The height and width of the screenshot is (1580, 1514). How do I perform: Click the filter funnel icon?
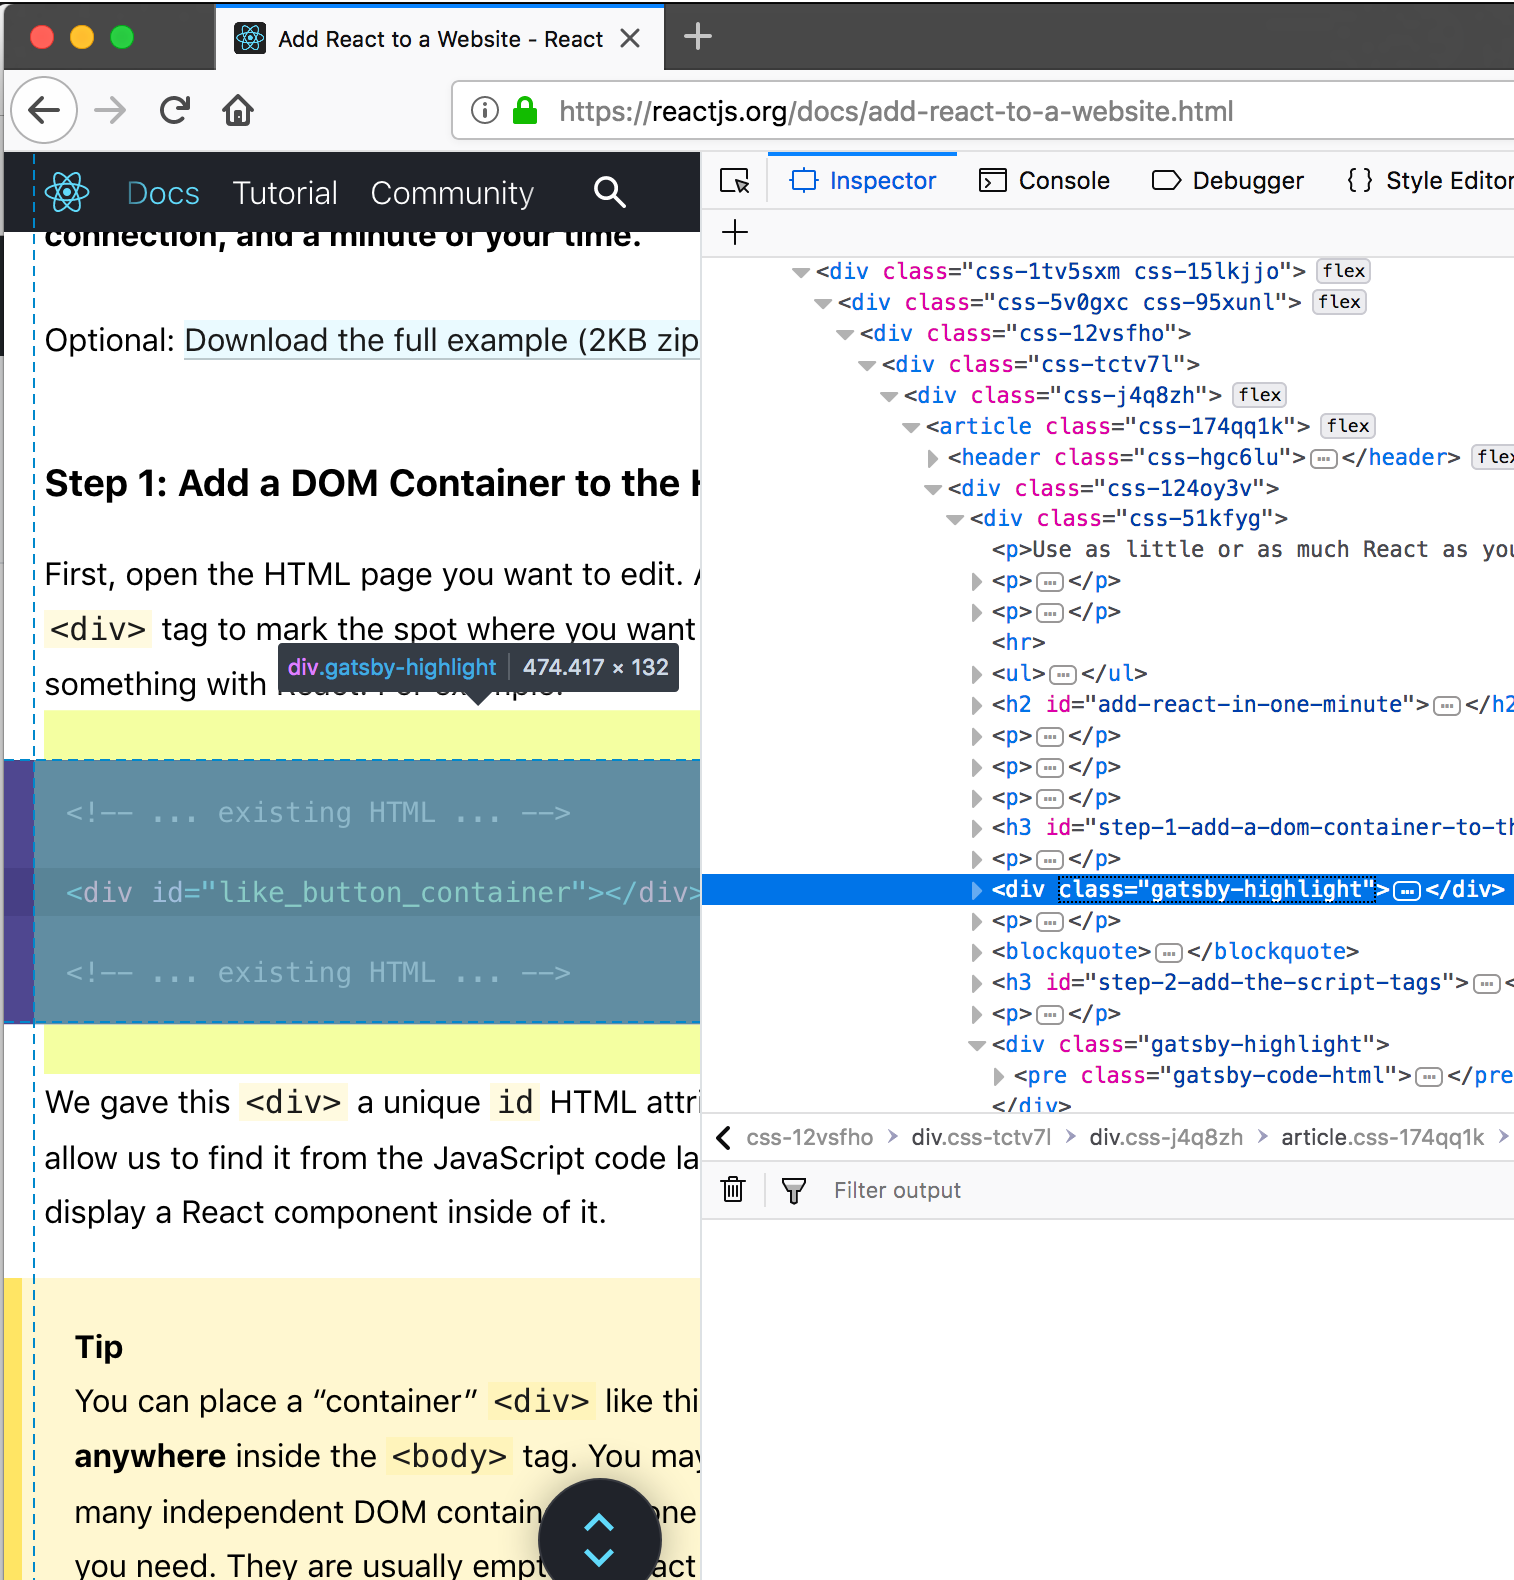(794, 1190)
